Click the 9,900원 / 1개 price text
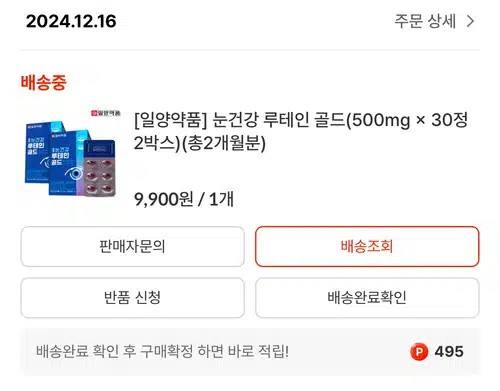 pos(184,199)
